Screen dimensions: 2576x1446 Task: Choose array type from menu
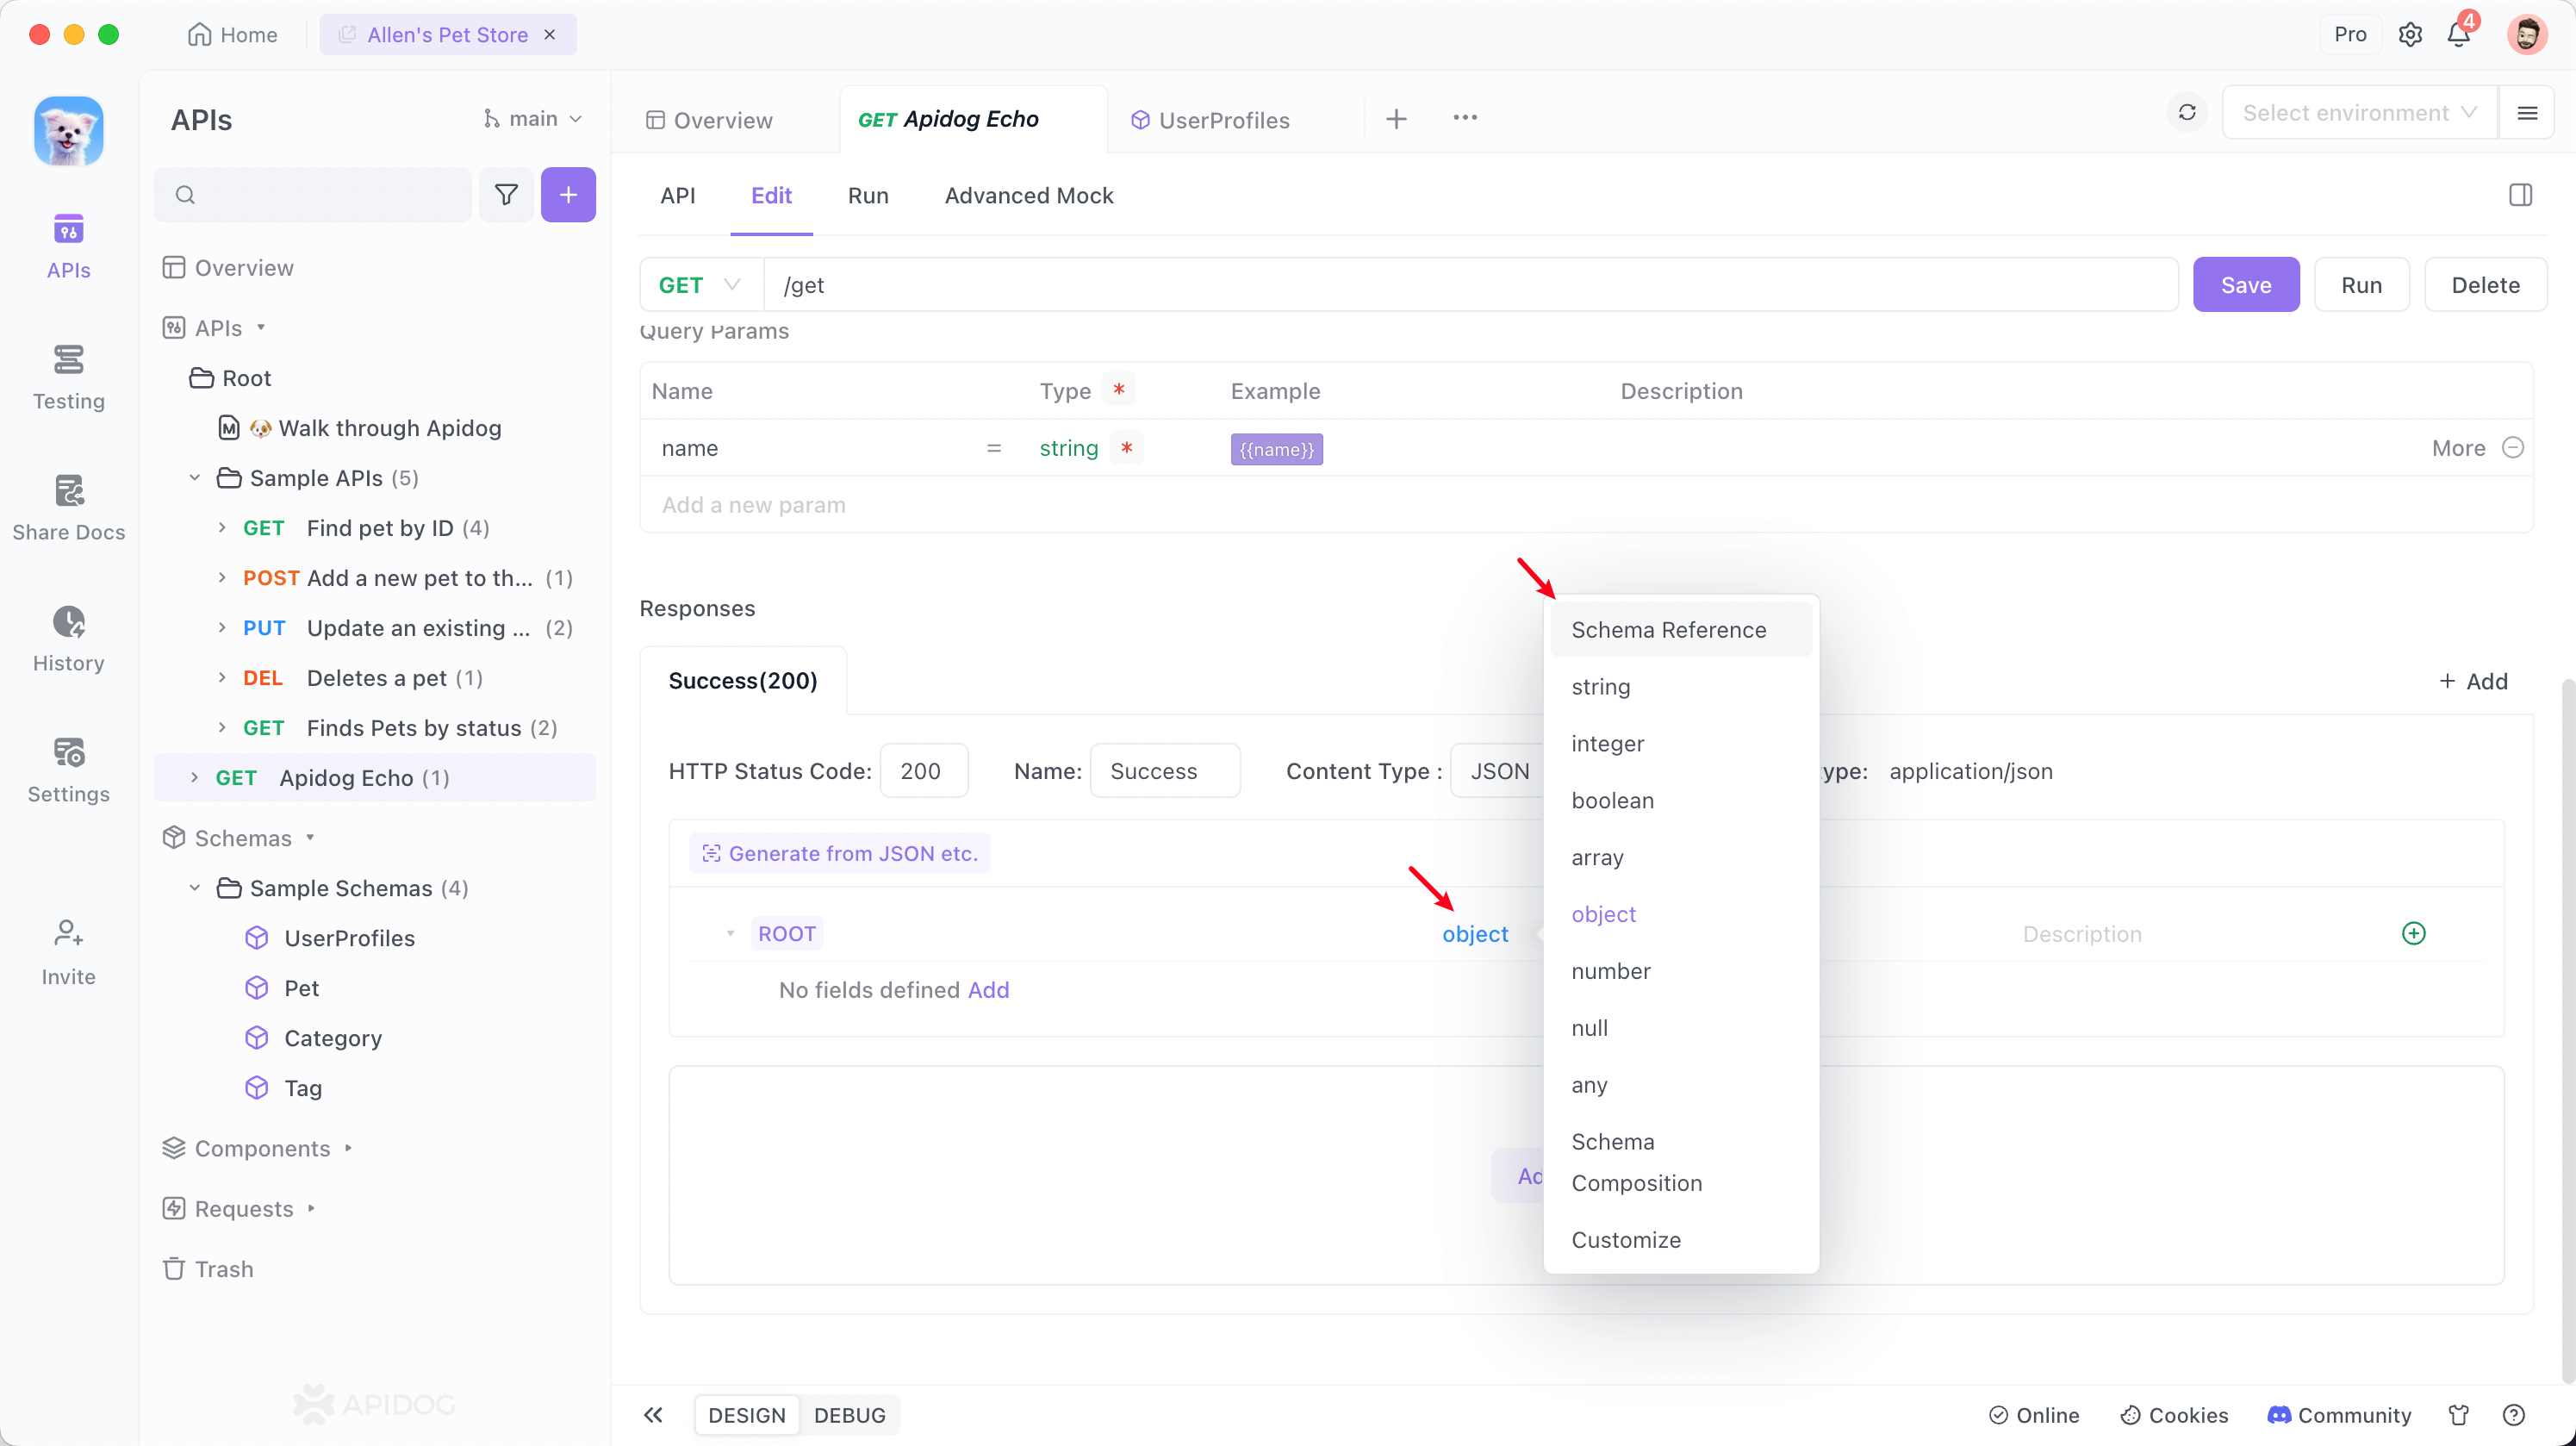1680,857
